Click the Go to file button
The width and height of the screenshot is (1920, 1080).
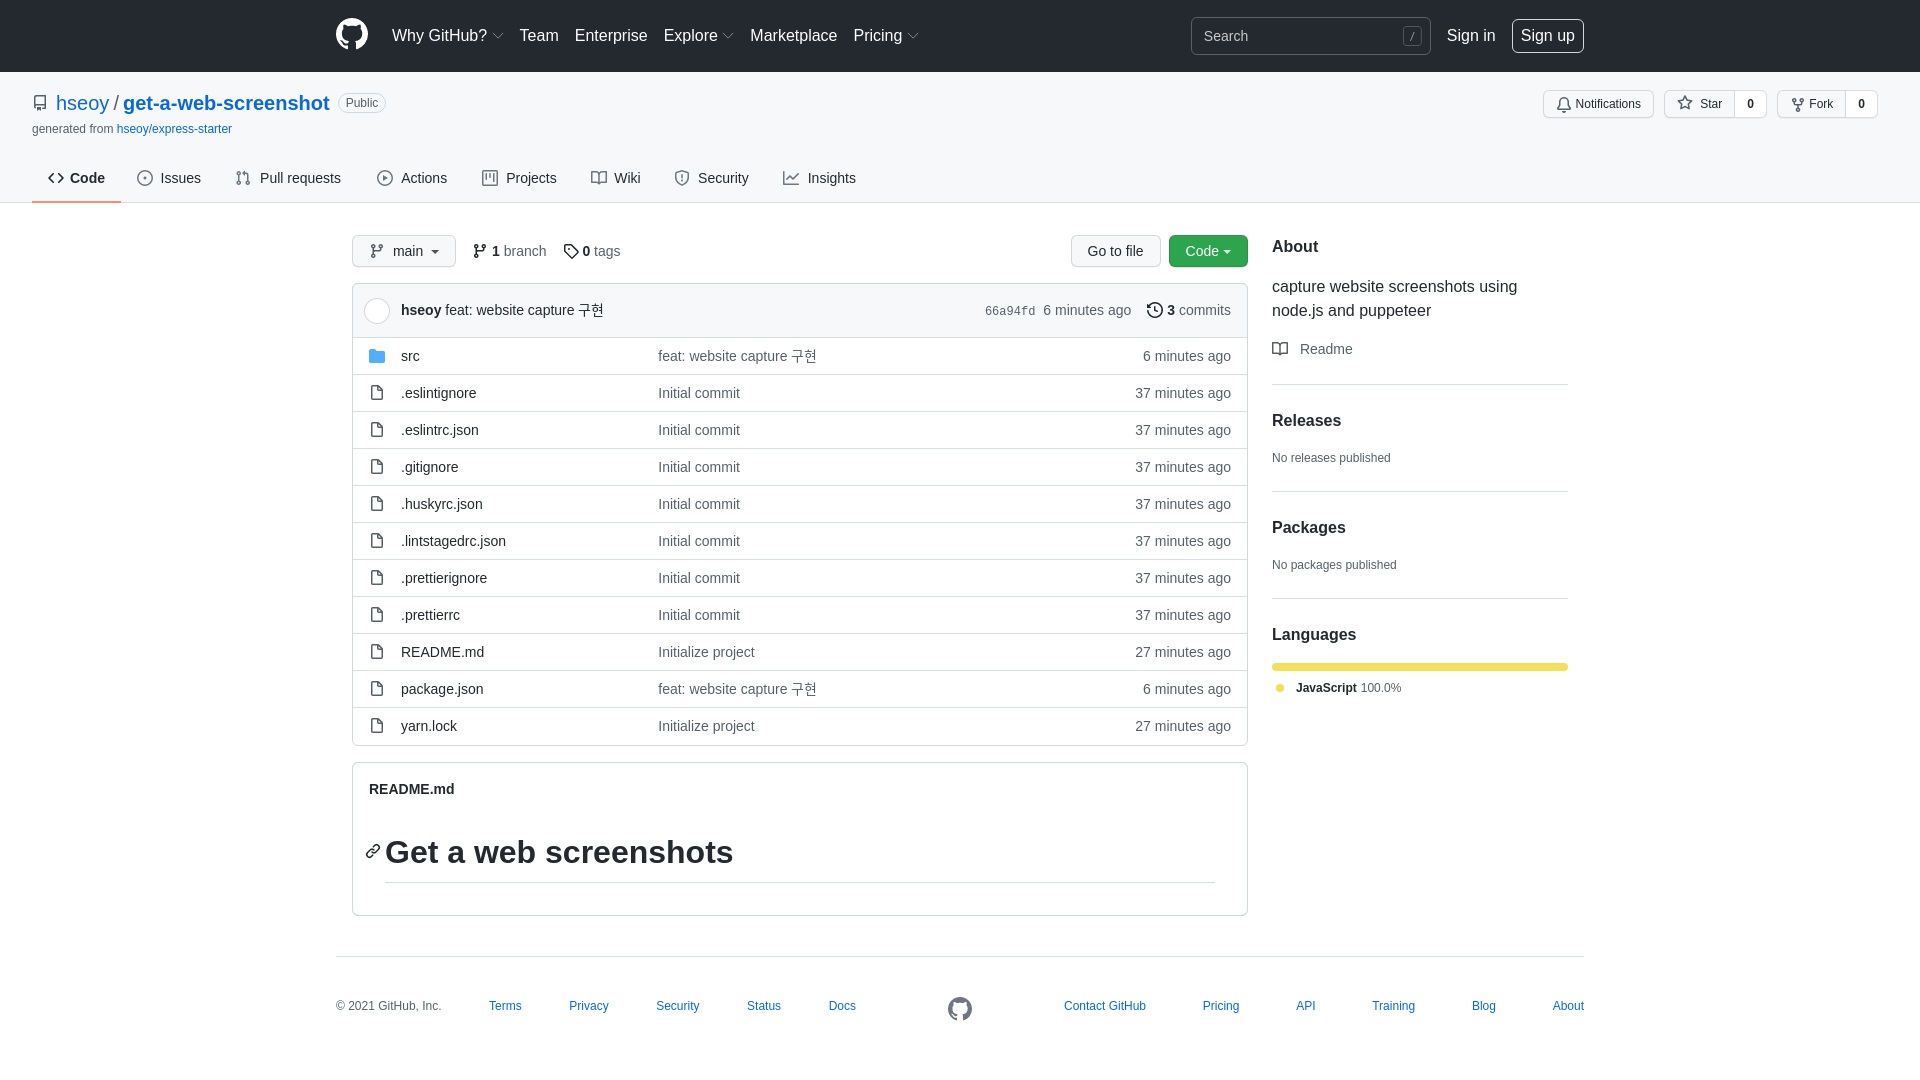[1115, 251]
